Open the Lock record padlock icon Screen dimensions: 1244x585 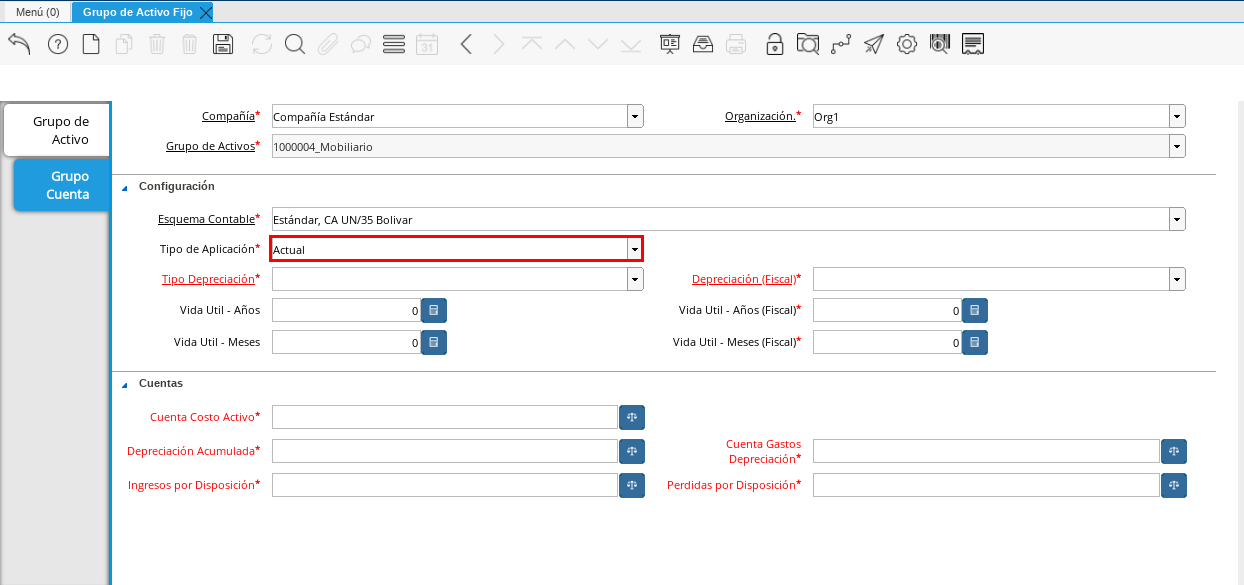click(x=774, y=44)
